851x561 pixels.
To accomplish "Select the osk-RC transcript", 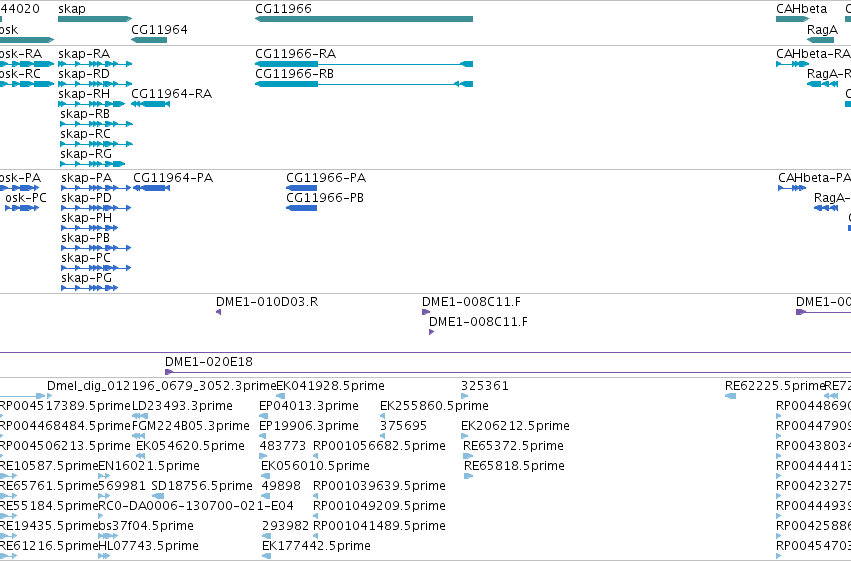I will coord(27,84).
